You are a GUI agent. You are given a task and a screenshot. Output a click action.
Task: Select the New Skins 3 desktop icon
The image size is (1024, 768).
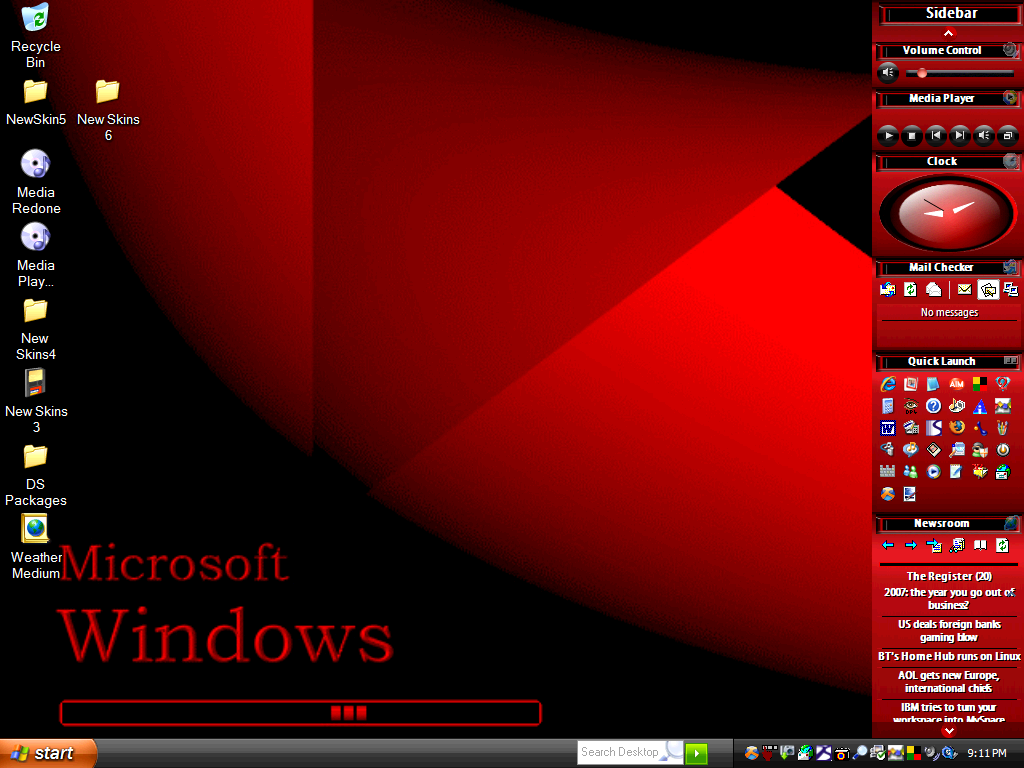click(x=35, y=401)
